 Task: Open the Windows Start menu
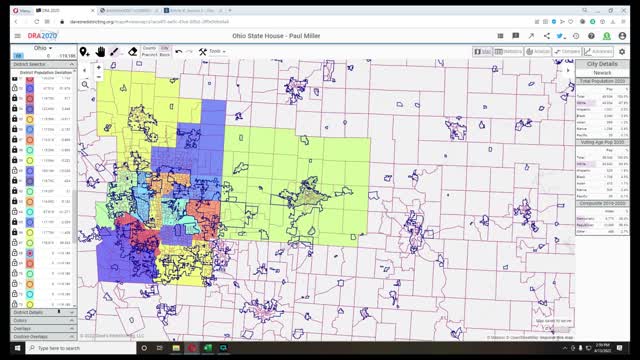(x=18, y=348)
